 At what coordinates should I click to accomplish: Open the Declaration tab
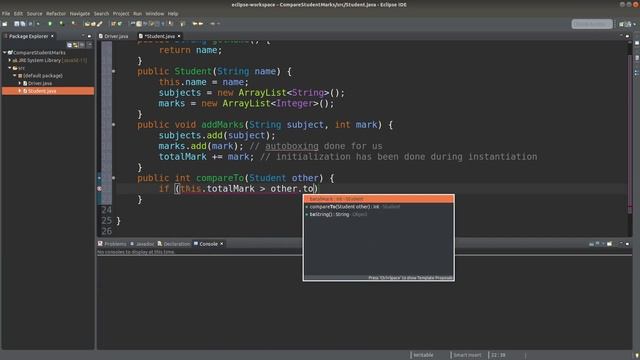click(x=174, y=244)
